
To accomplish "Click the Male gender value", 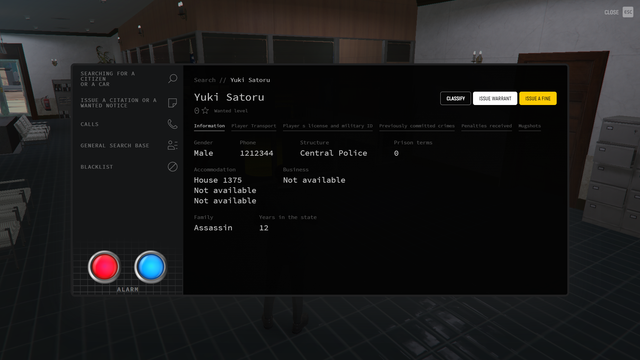I will pos(203,153).
